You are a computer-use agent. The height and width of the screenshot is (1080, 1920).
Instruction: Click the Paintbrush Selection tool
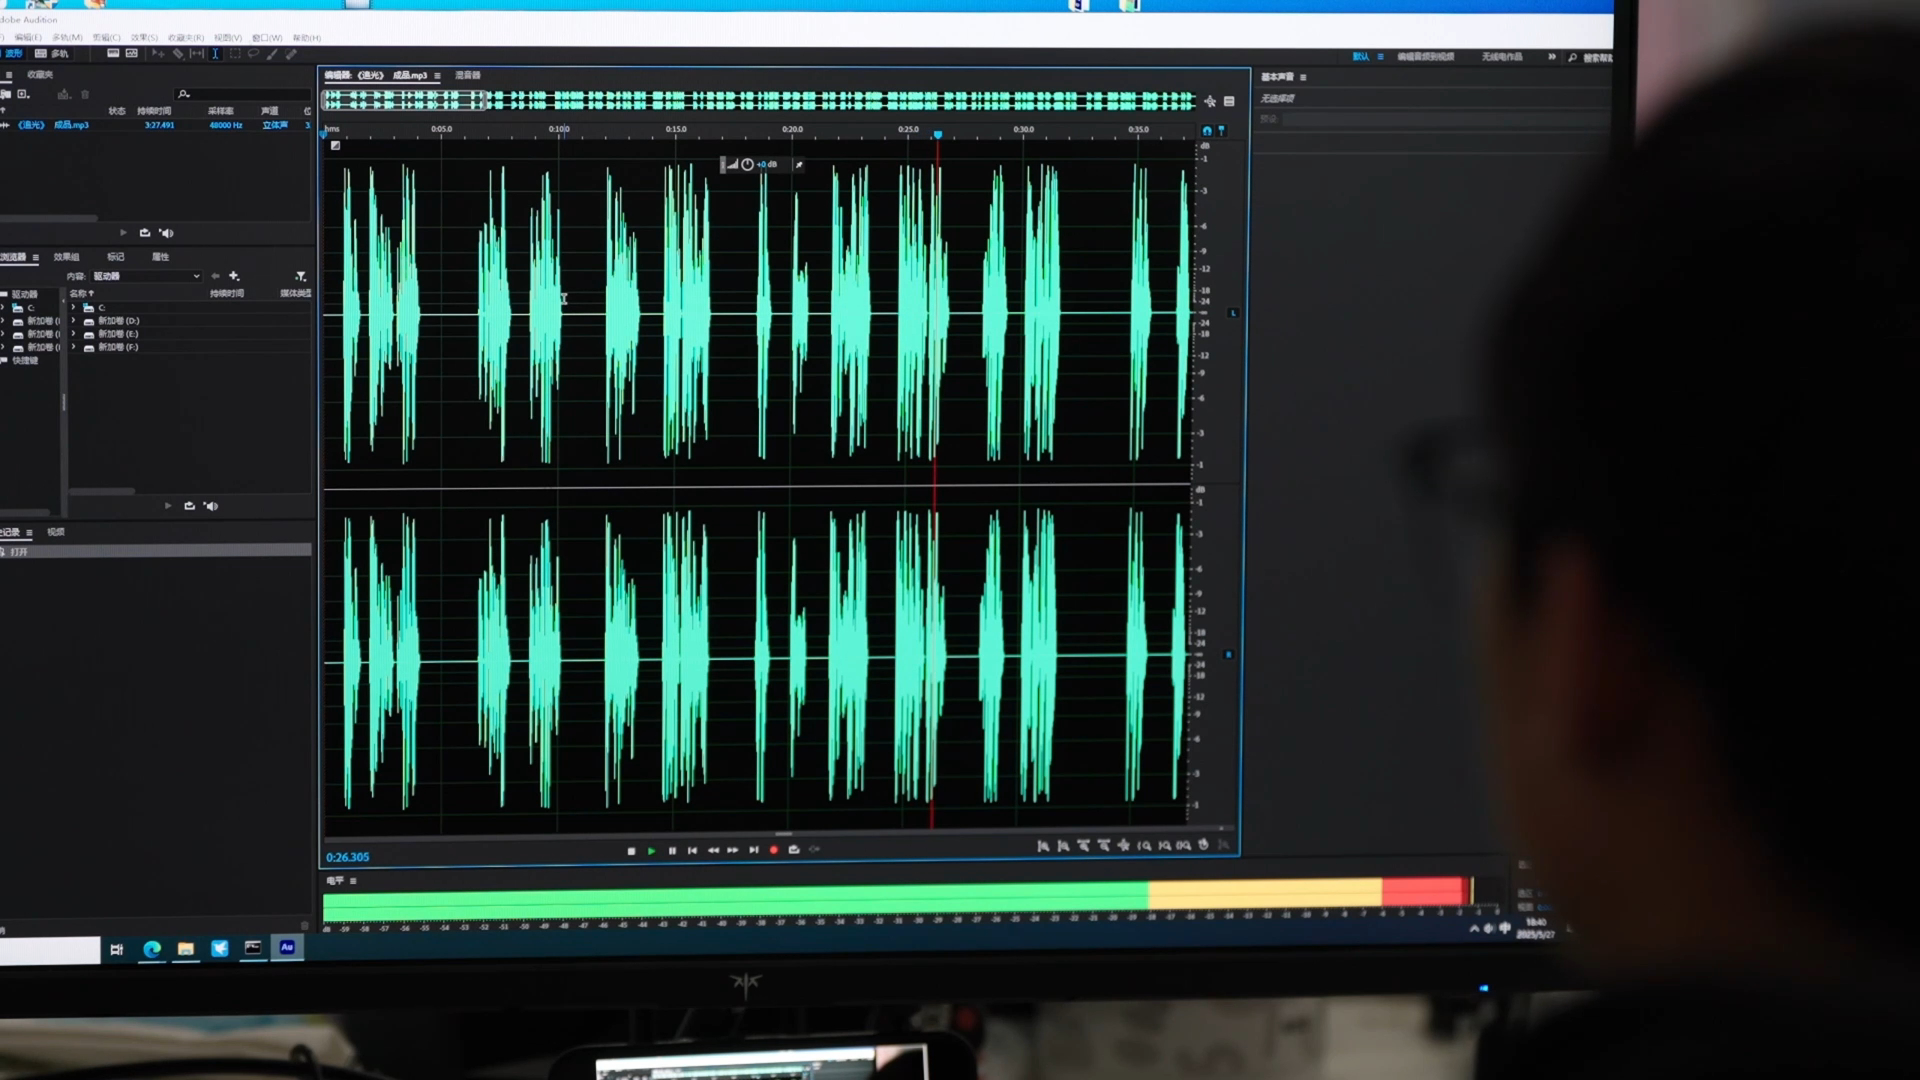272,54
